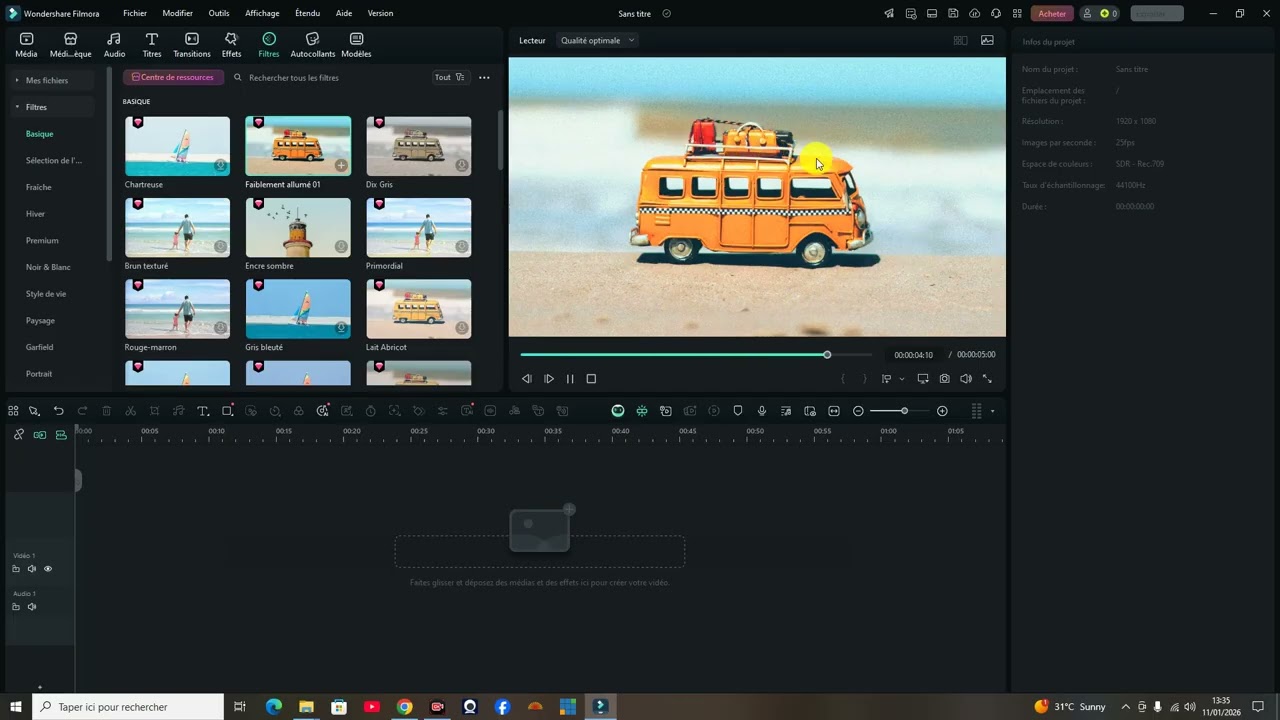This screenshot has height=720, width=1280.
Task: Mute the Audio 1 track
Action: point(32,607)
